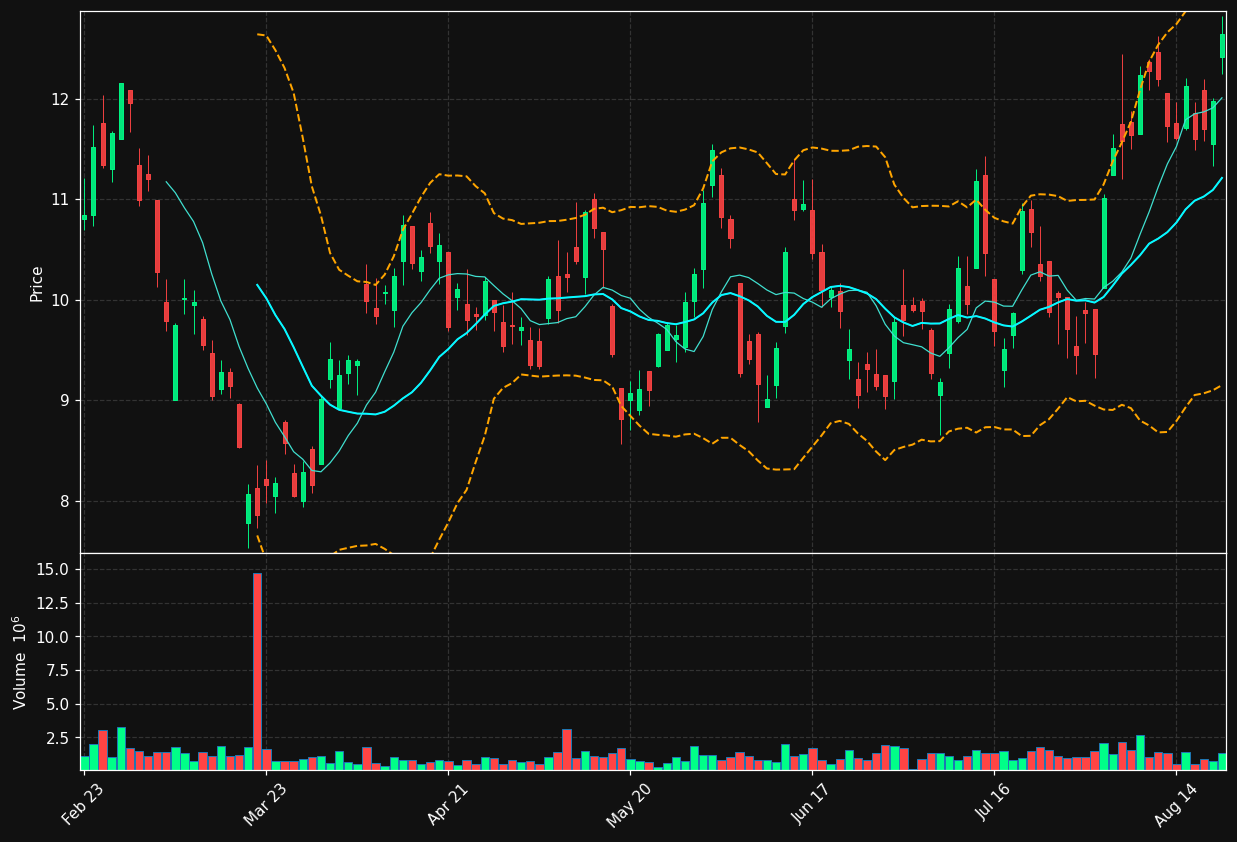Image resolution: width=1237 pixels, height=842 pixels.
Task: Click the Price axis title
Action: tap(37, 283)
